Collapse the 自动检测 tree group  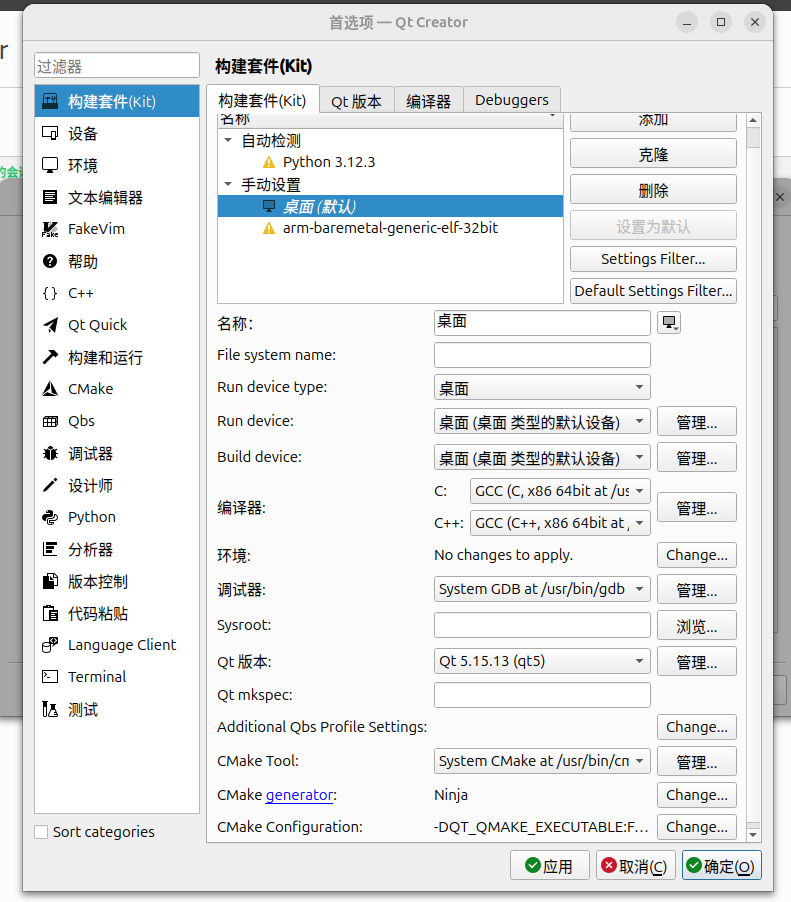tap(228, 140)
